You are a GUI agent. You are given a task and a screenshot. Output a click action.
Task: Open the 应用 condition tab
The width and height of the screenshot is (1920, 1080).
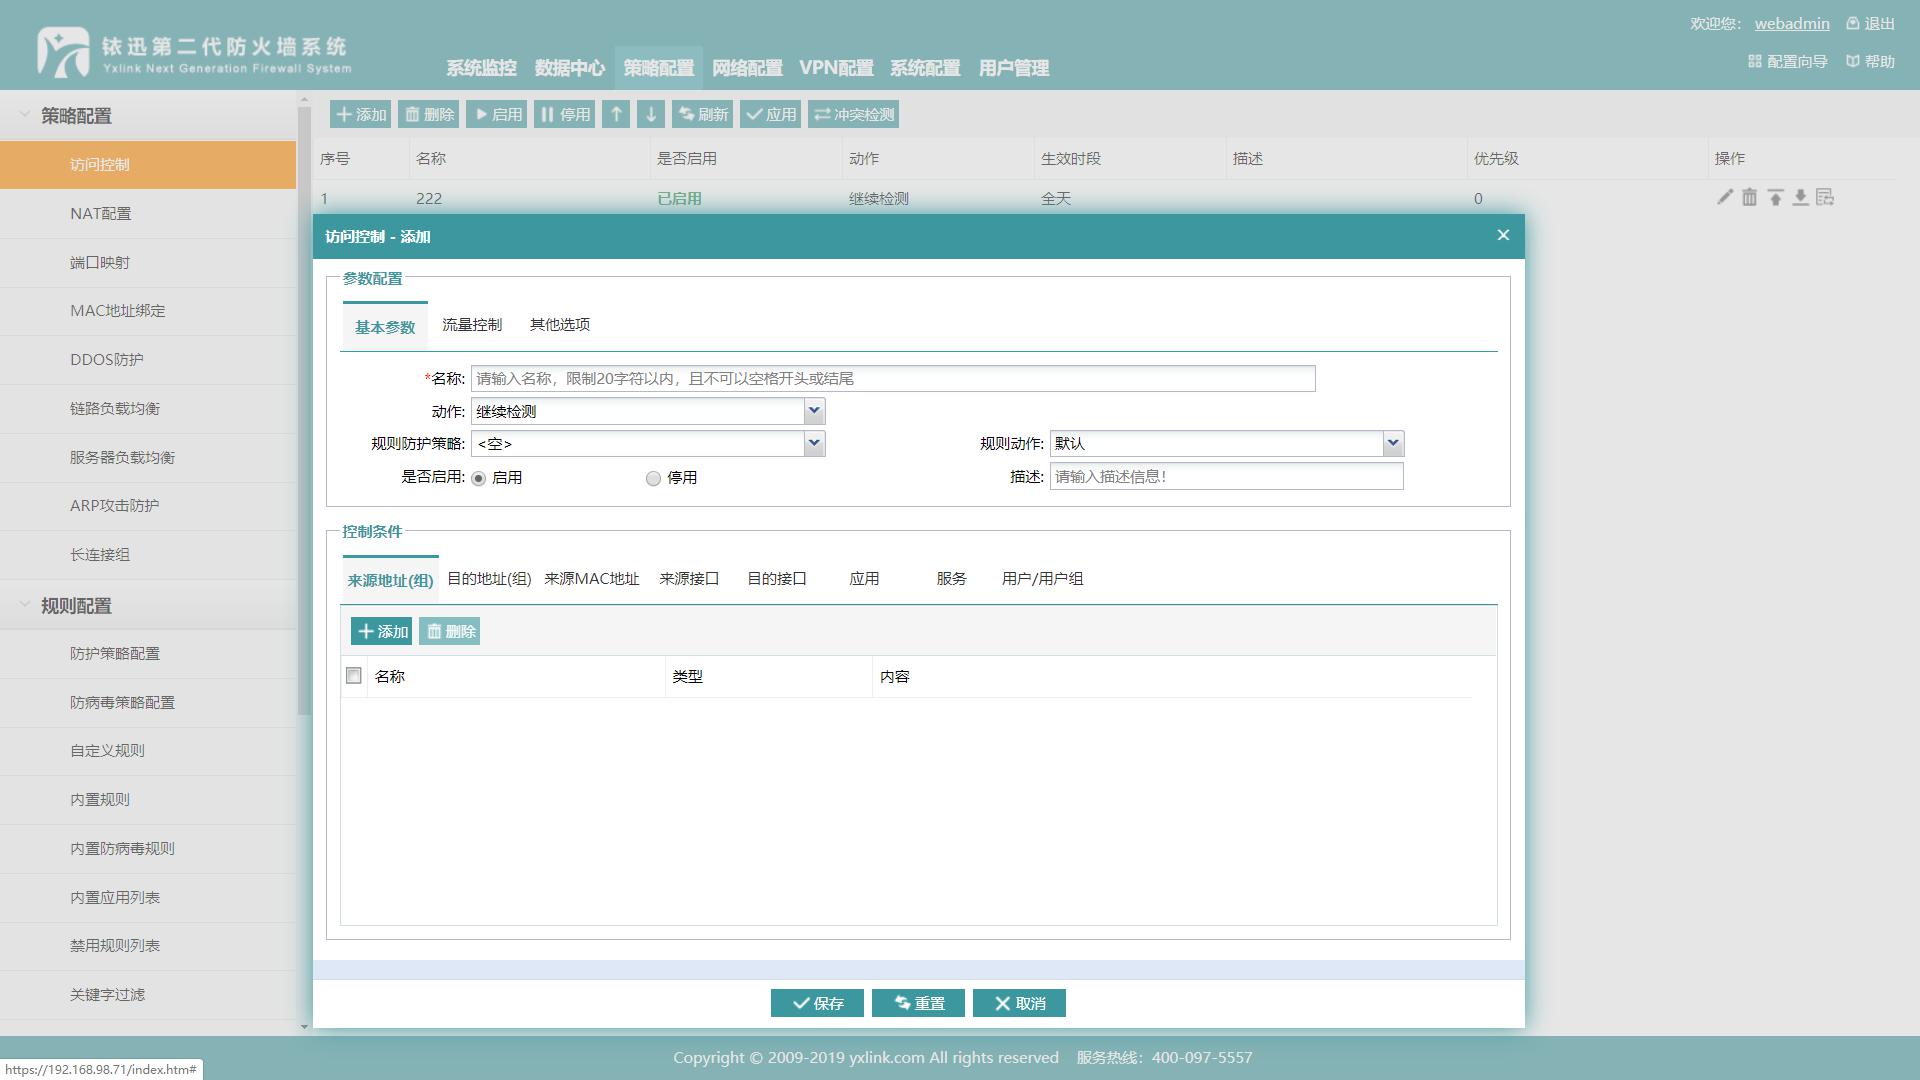pos(864,578)
